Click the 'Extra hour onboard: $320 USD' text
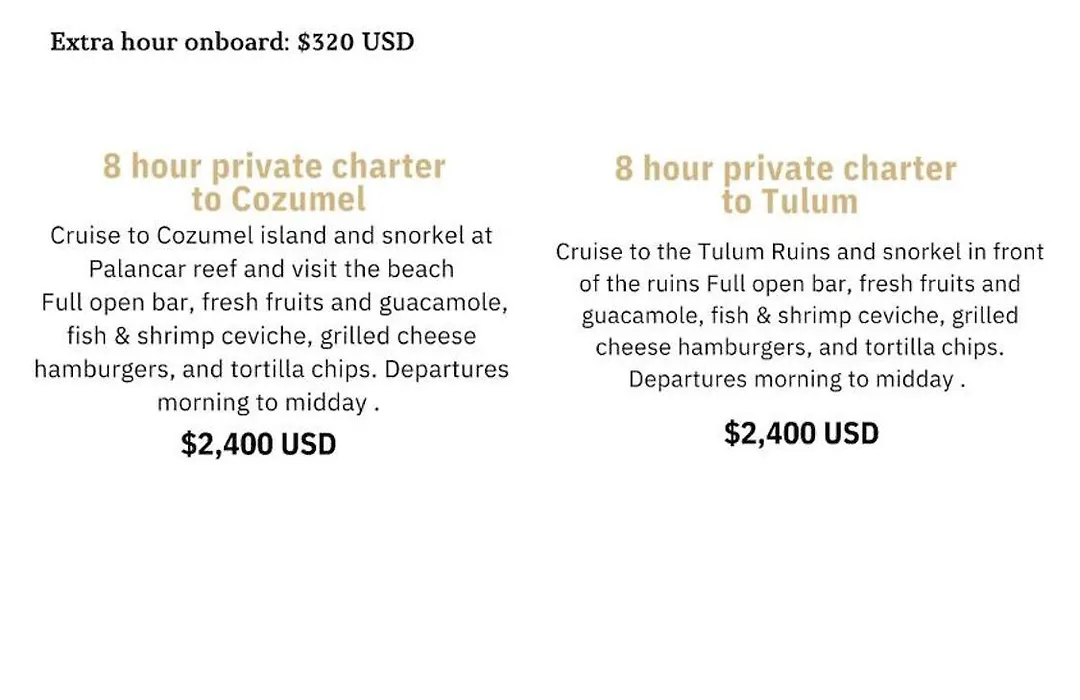Viewport: 1080px width, 700px height. pyautogui.click(x=232, y=42)
